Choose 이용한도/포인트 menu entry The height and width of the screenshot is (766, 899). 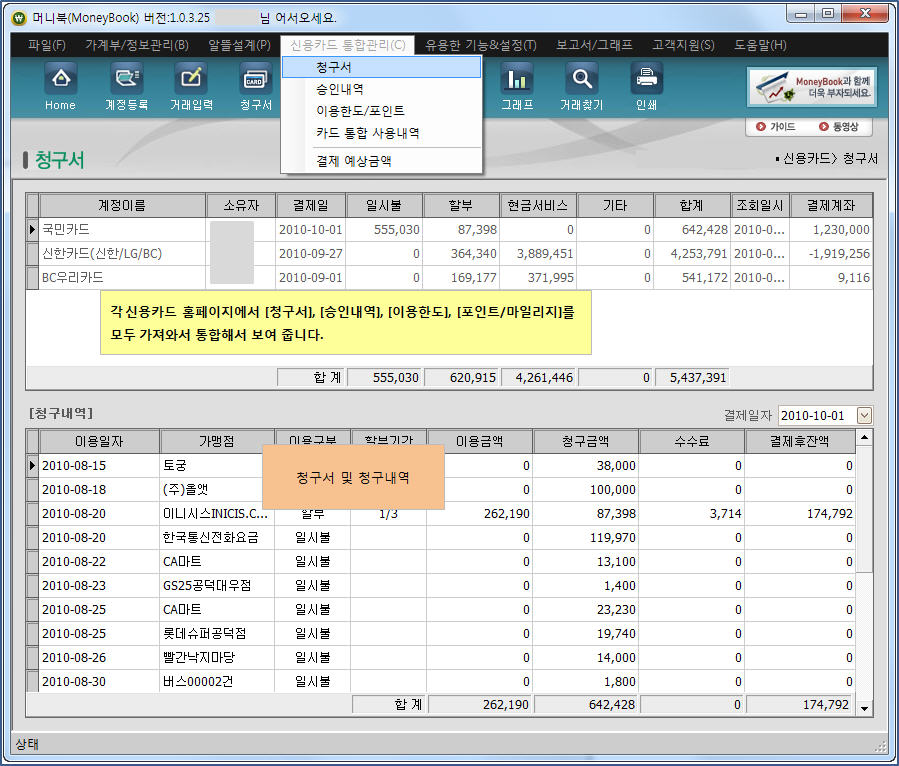click(360, 111)
